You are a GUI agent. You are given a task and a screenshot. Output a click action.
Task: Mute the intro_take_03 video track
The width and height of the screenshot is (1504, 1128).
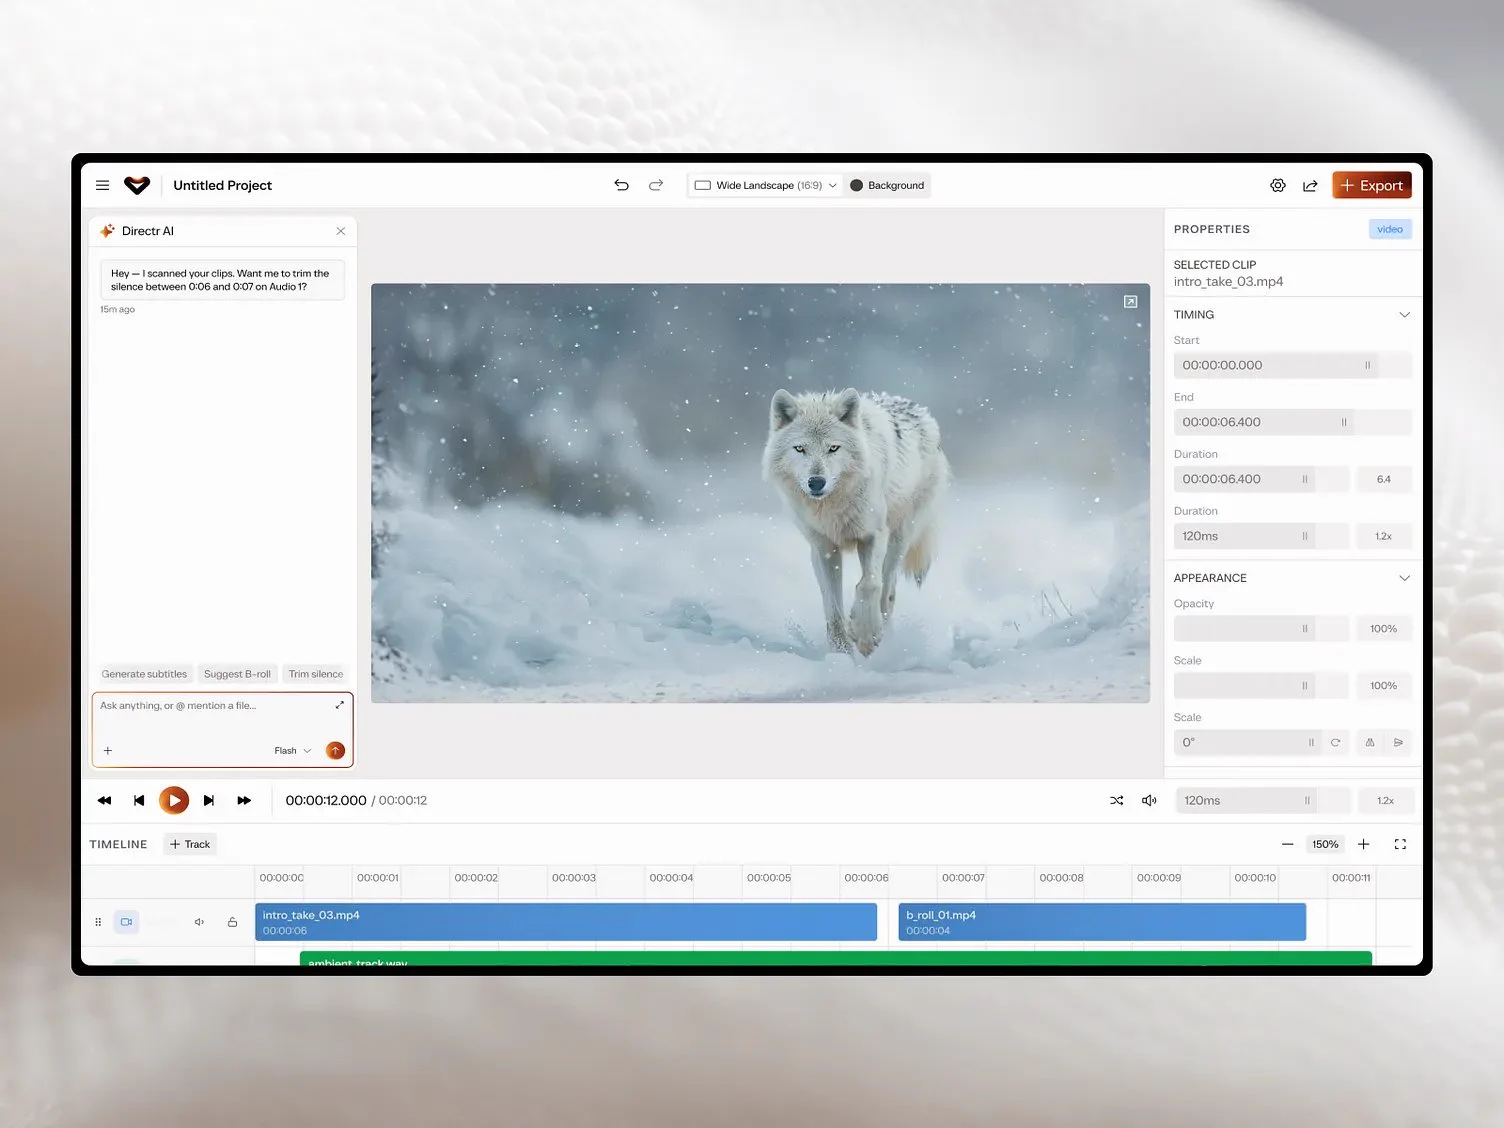click(x=199, y=922)
